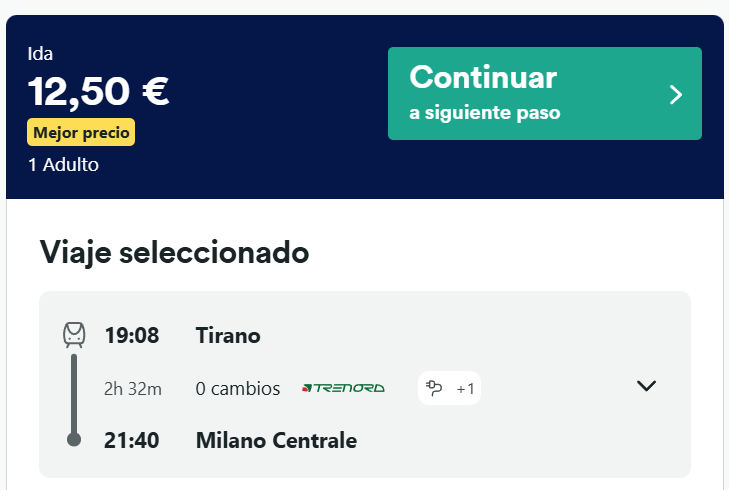The width and height of the screenshot is (729, 490).
Task: Click the train icon beside the 19:08 departure
Action: pyautogui.click(x=74, y=335)
